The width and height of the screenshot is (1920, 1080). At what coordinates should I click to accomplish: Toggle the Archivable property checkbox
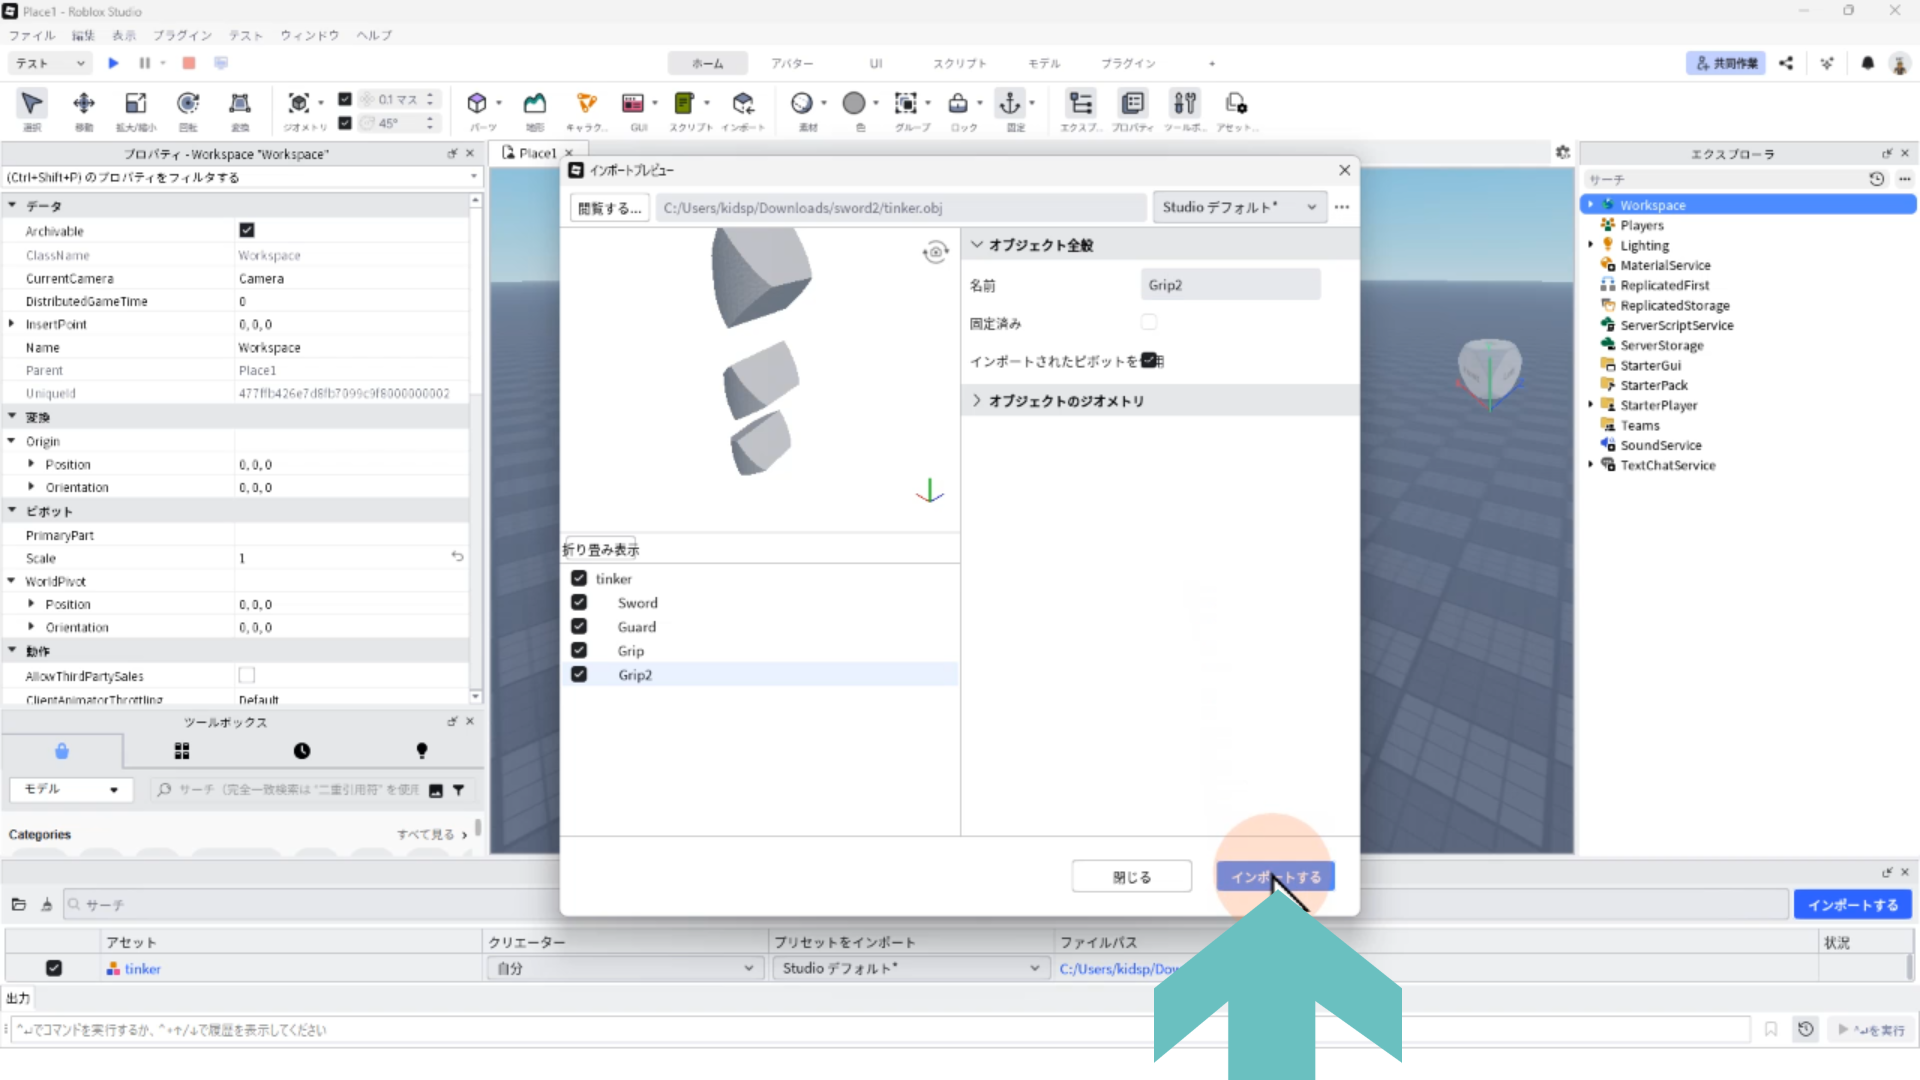[x=247, y=231]
